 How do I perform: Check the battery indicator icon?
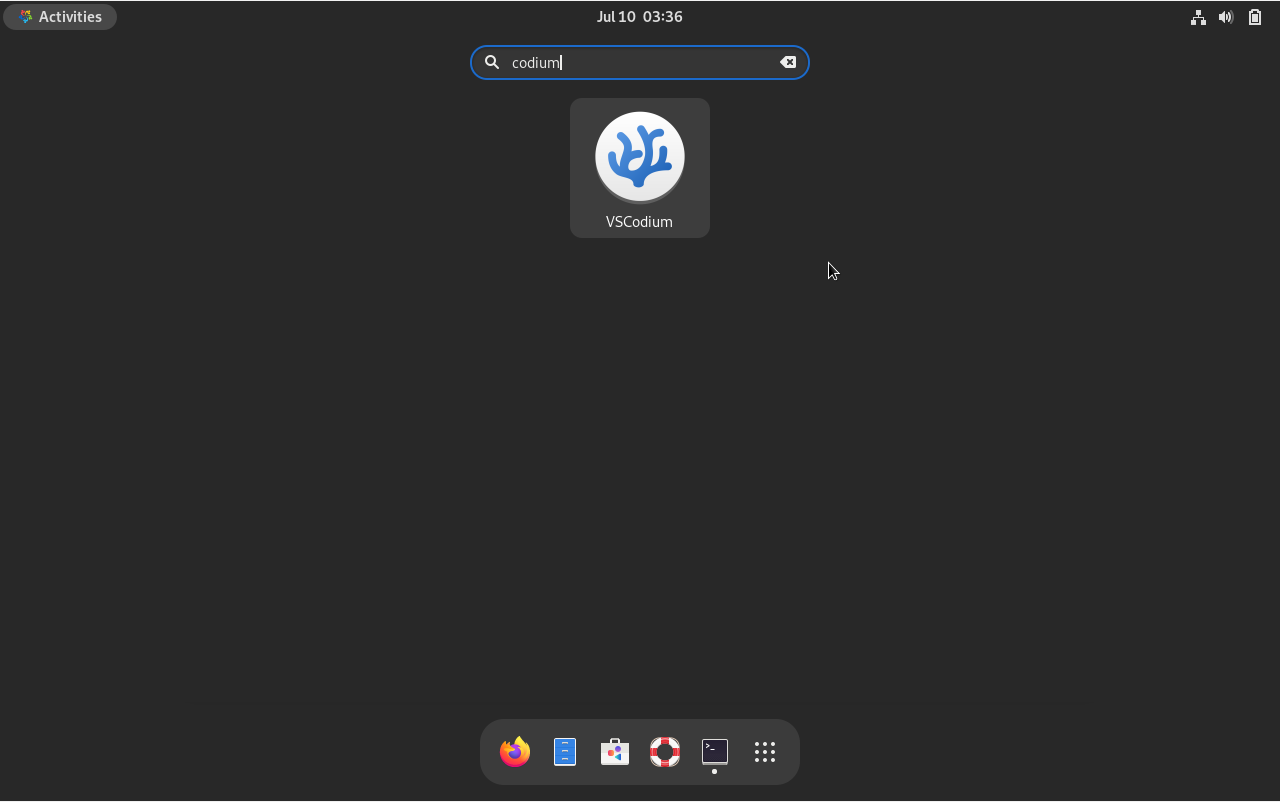coord(1254,17)
